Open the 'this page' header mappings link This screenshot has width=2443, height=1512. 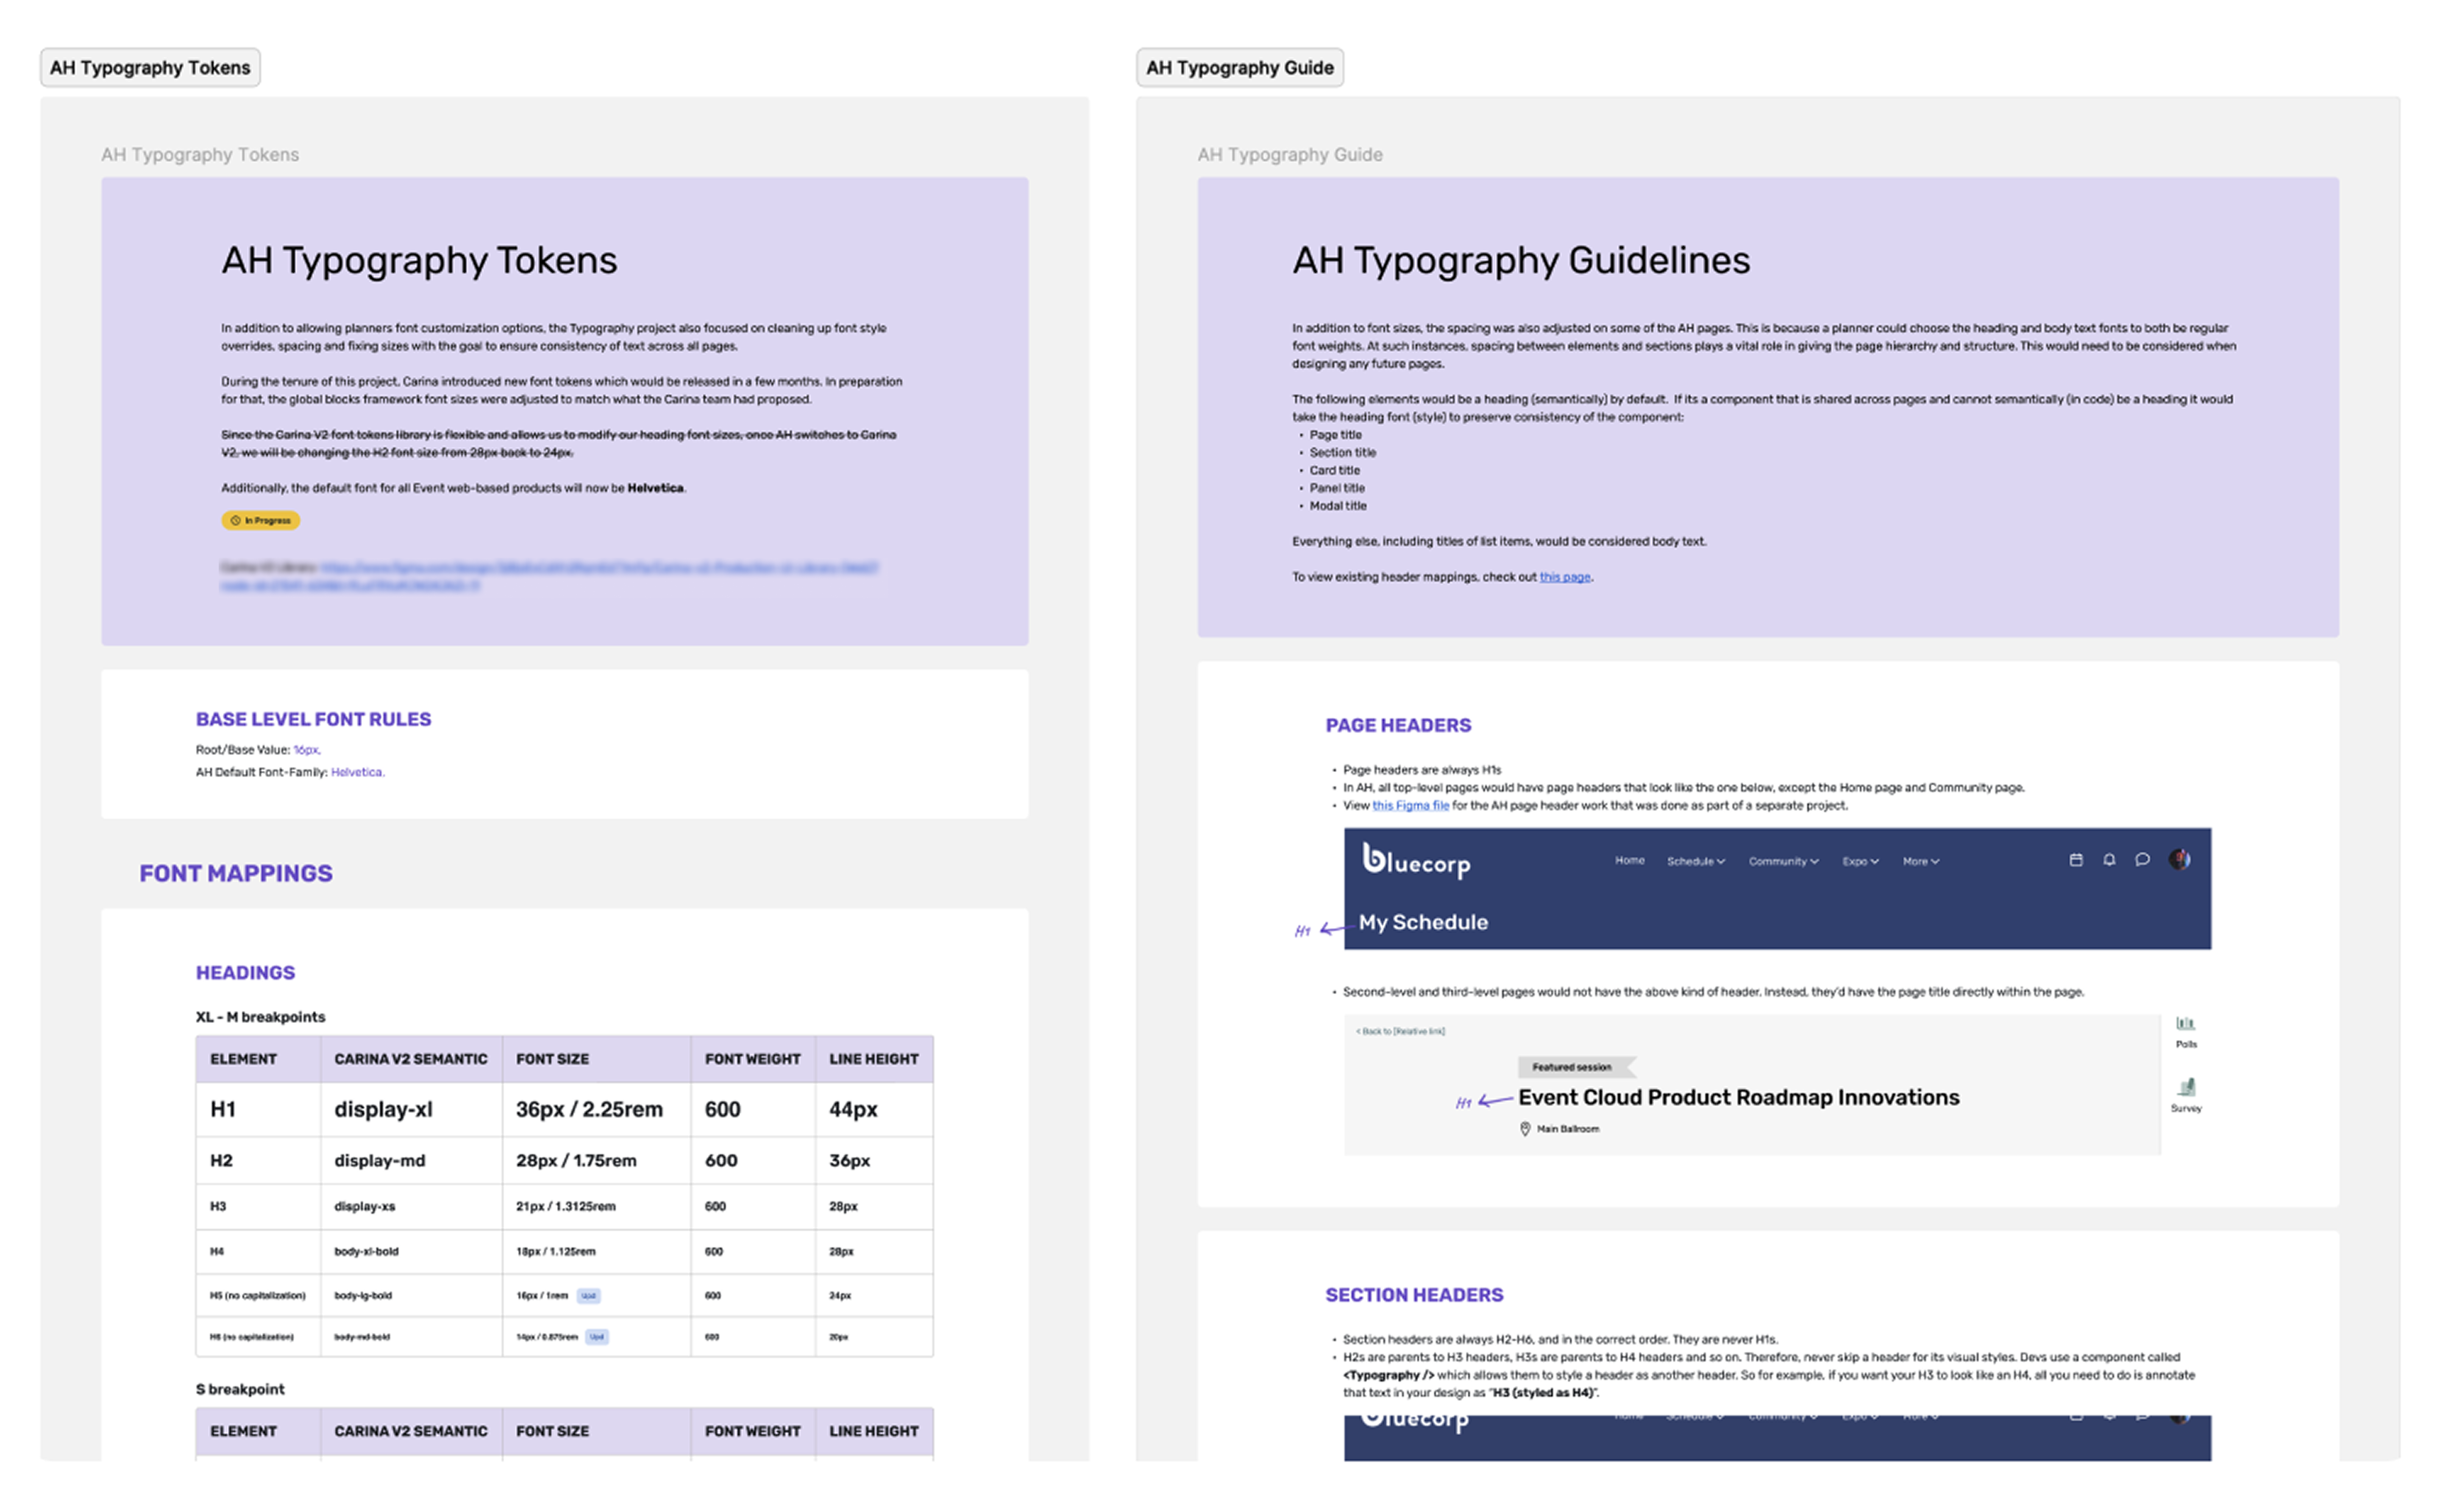pos(1564,577)
